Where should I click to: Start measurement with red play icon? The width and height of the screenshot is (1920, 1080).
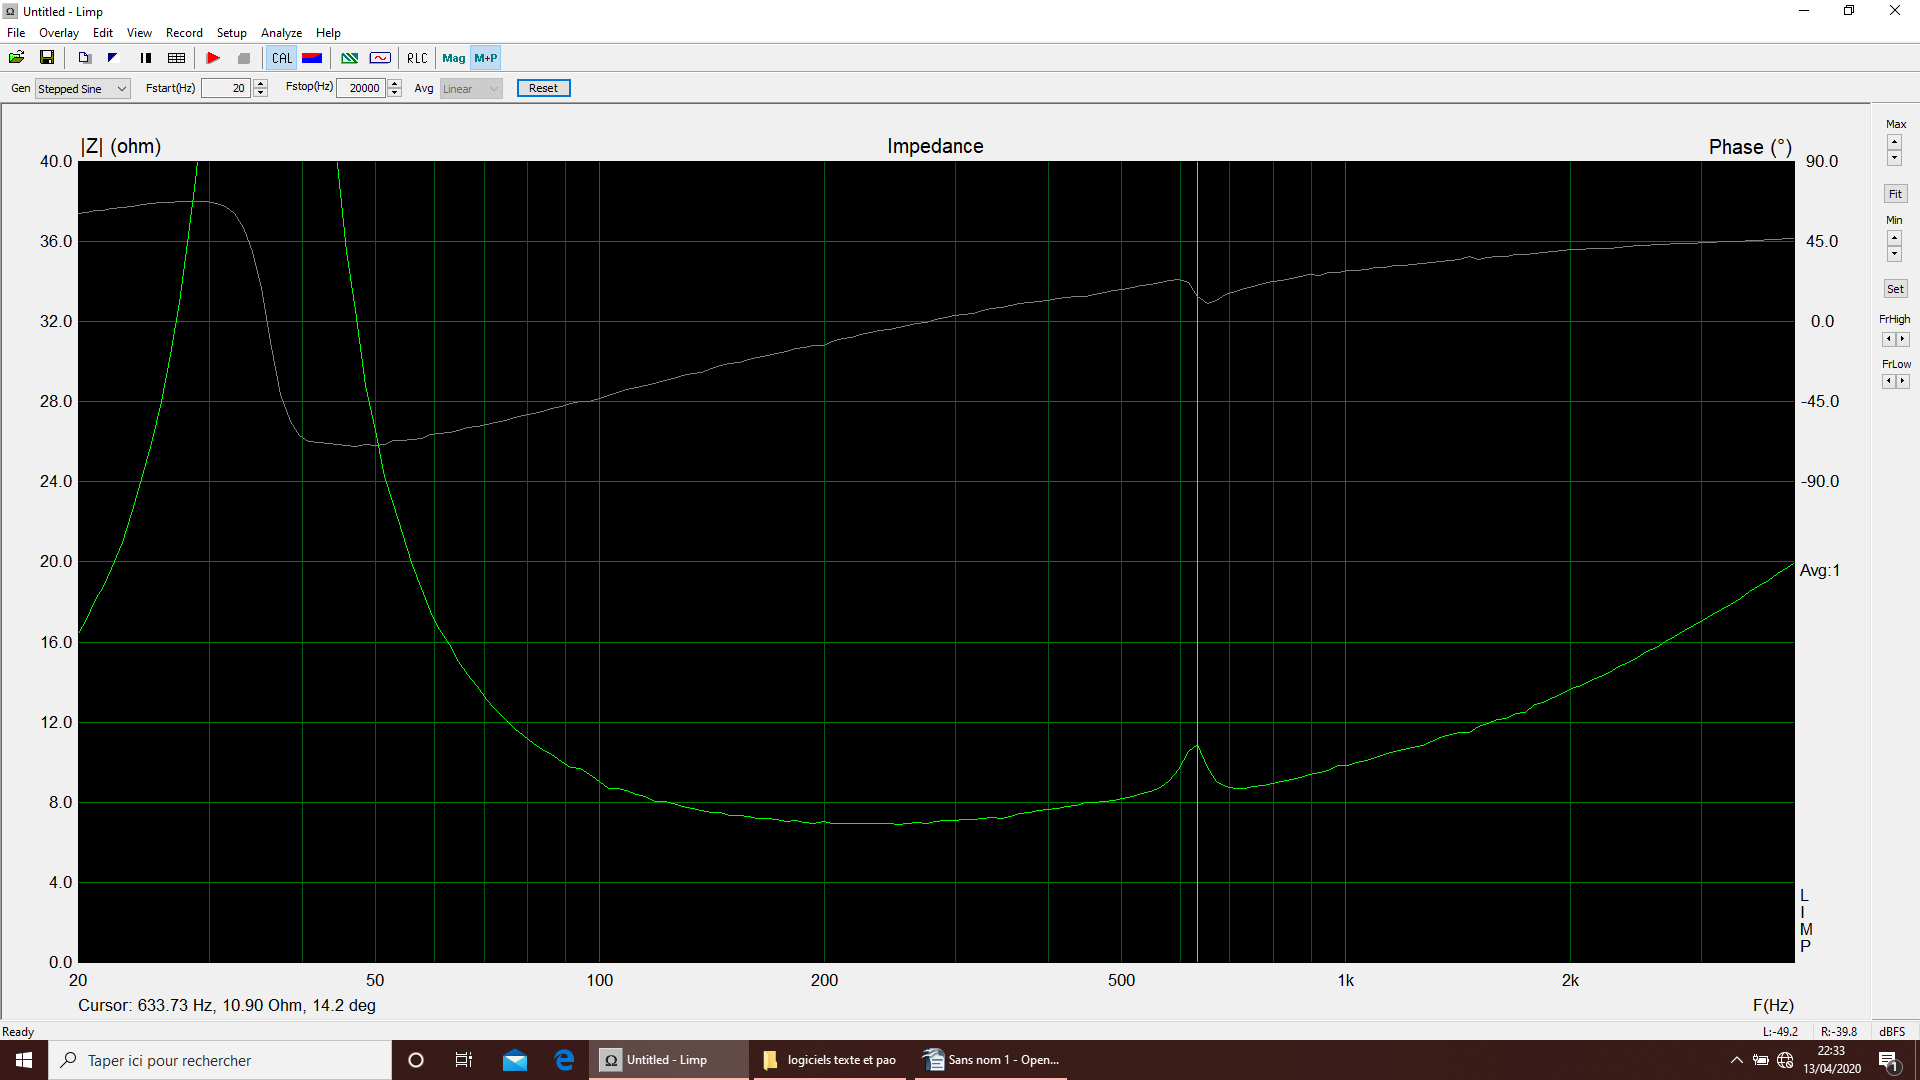coord(213,58)
